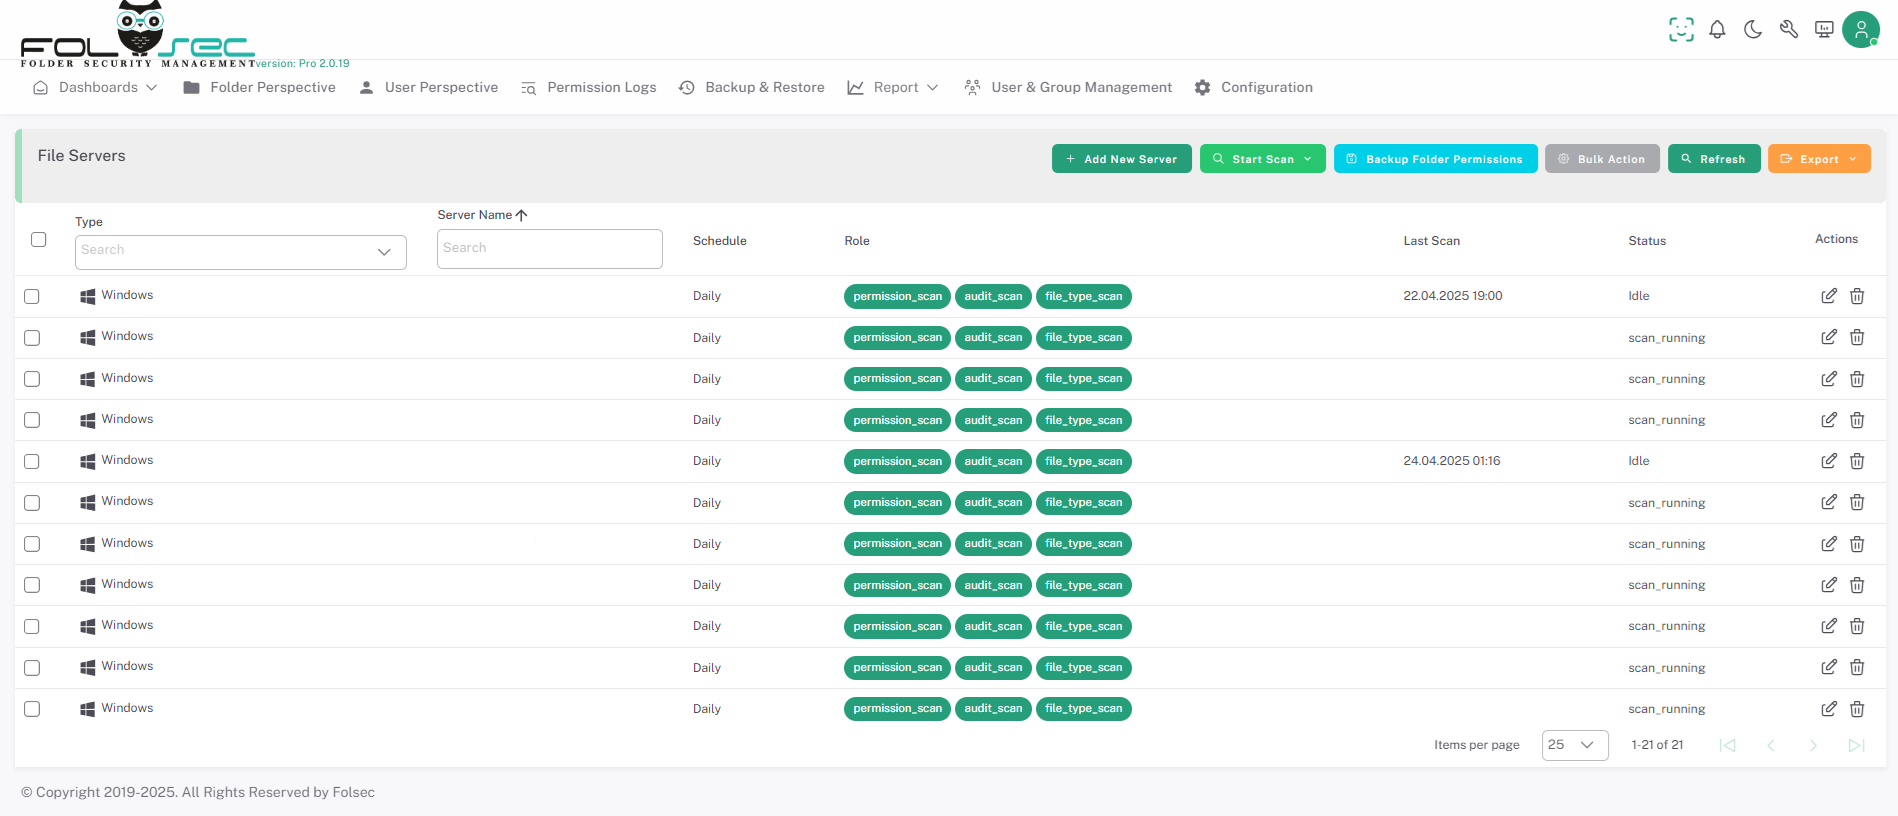1898x816 pixels.
Task: Open the user profile avatar
Action: pos(1860,30)
